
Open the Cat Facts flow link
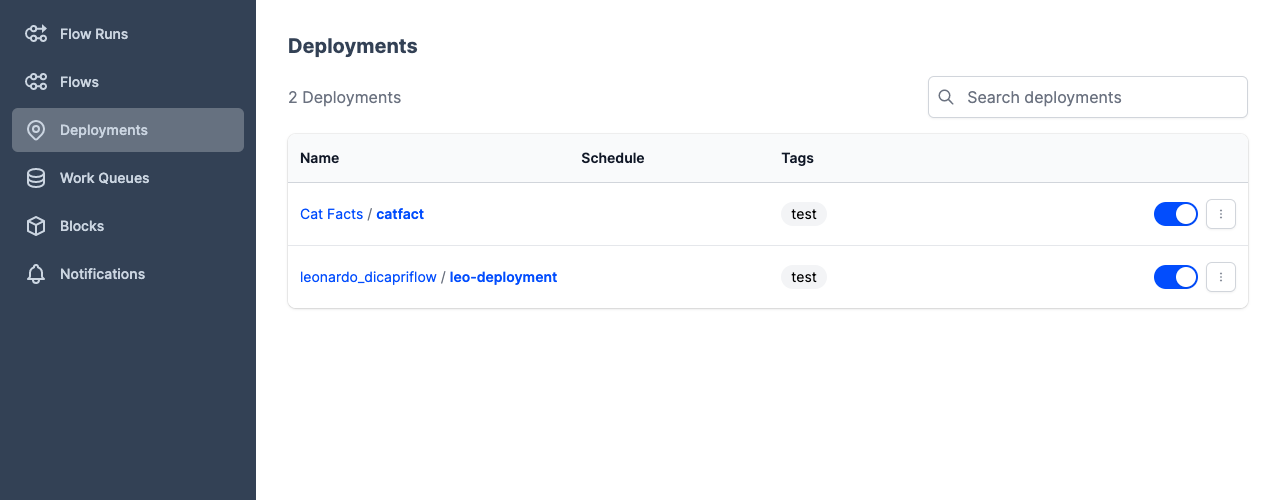(331, 214)
